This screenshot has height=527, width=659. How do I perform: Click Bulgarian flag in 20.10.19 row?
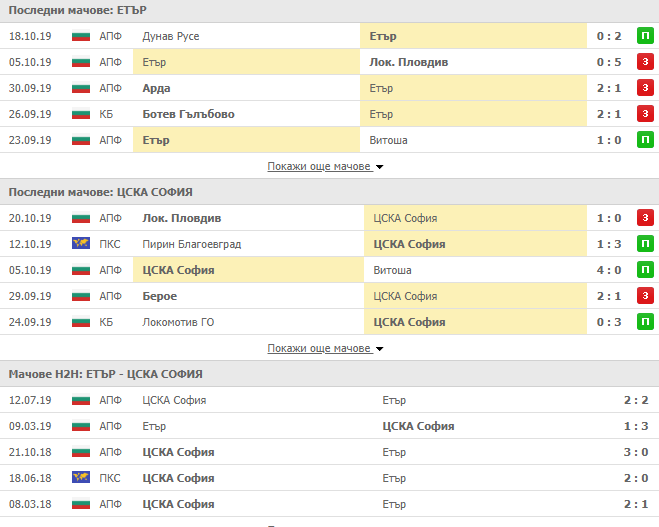[x=81, y=218]
